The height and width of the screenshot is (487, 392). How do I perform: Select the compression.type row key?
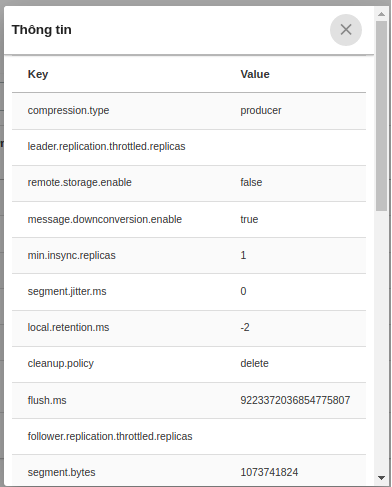tap(68, 110)
